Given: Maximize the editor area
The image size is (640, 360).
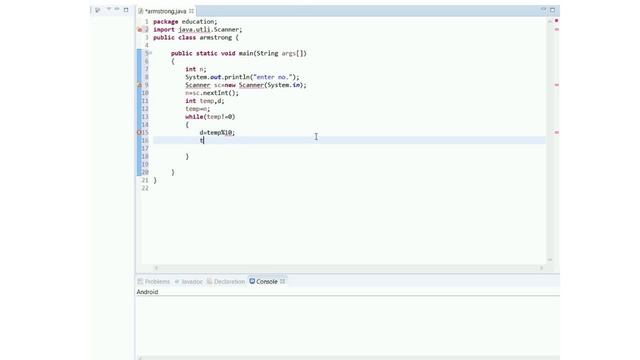Looking at the screenshot, I should click(x=552, y=9).
